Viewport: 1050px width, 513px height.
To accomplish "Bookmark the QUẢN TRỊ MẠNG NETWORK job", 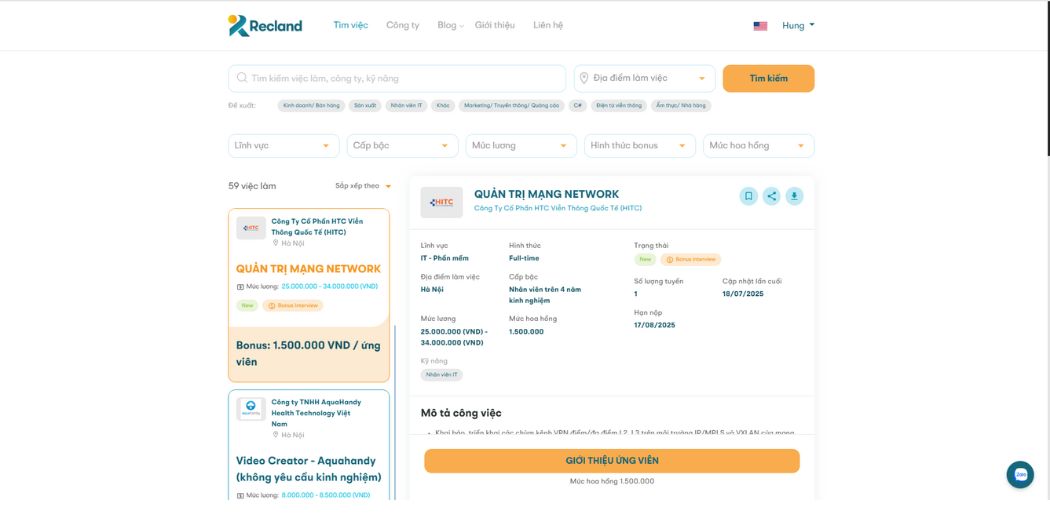I will coord(749,196).
